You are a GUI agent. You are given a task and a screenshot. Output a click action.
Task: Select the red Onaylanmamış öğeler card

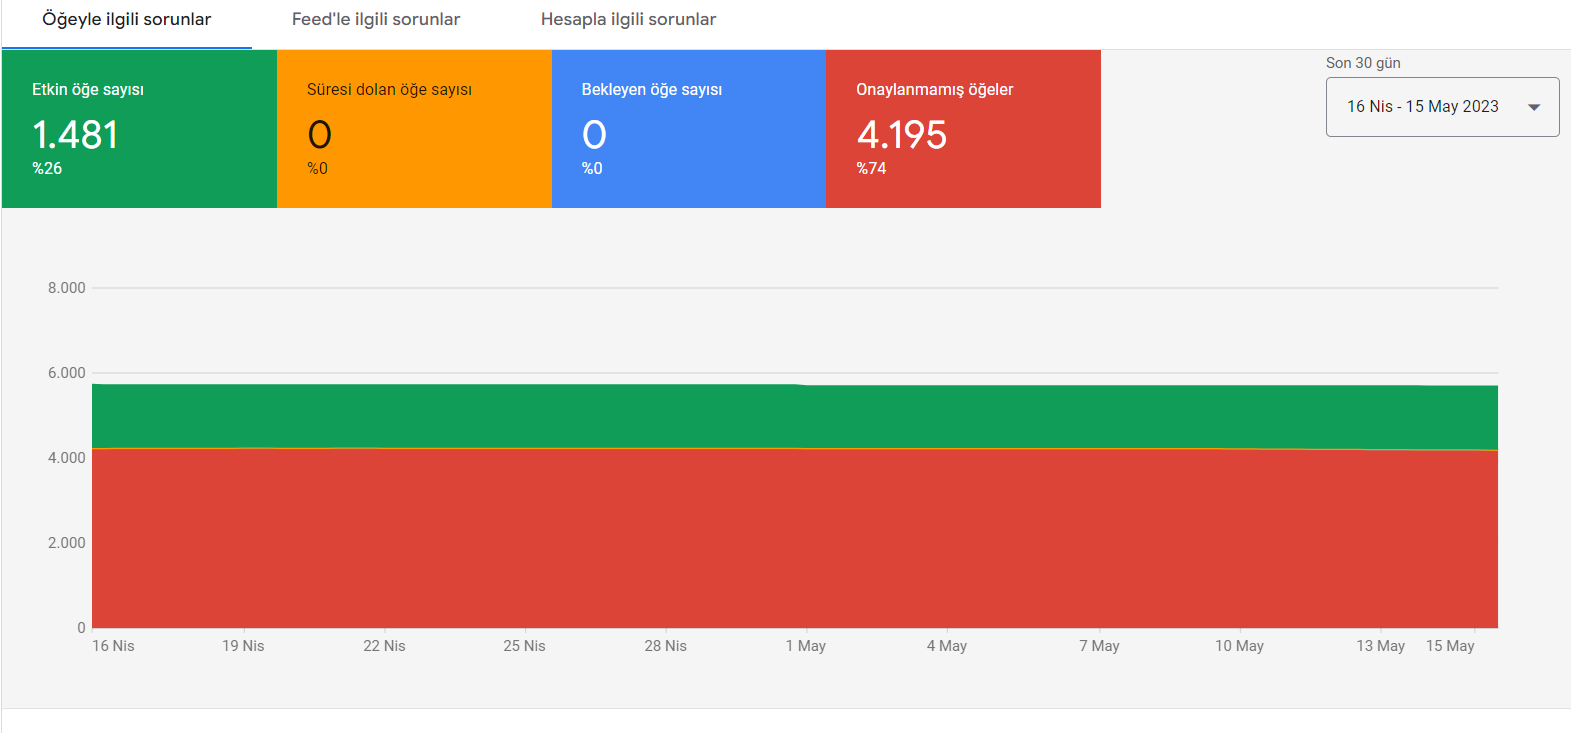click(963, 129)
